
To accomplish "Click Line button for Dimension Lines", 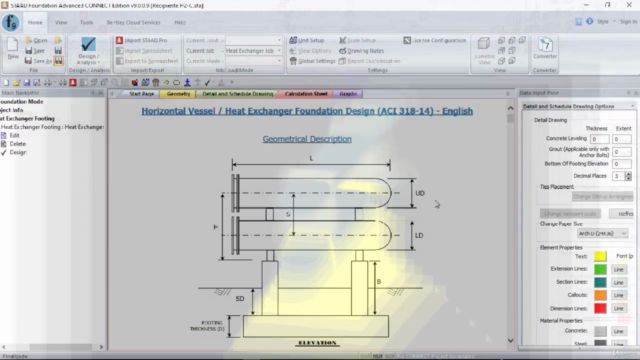I will coord(619,309).
